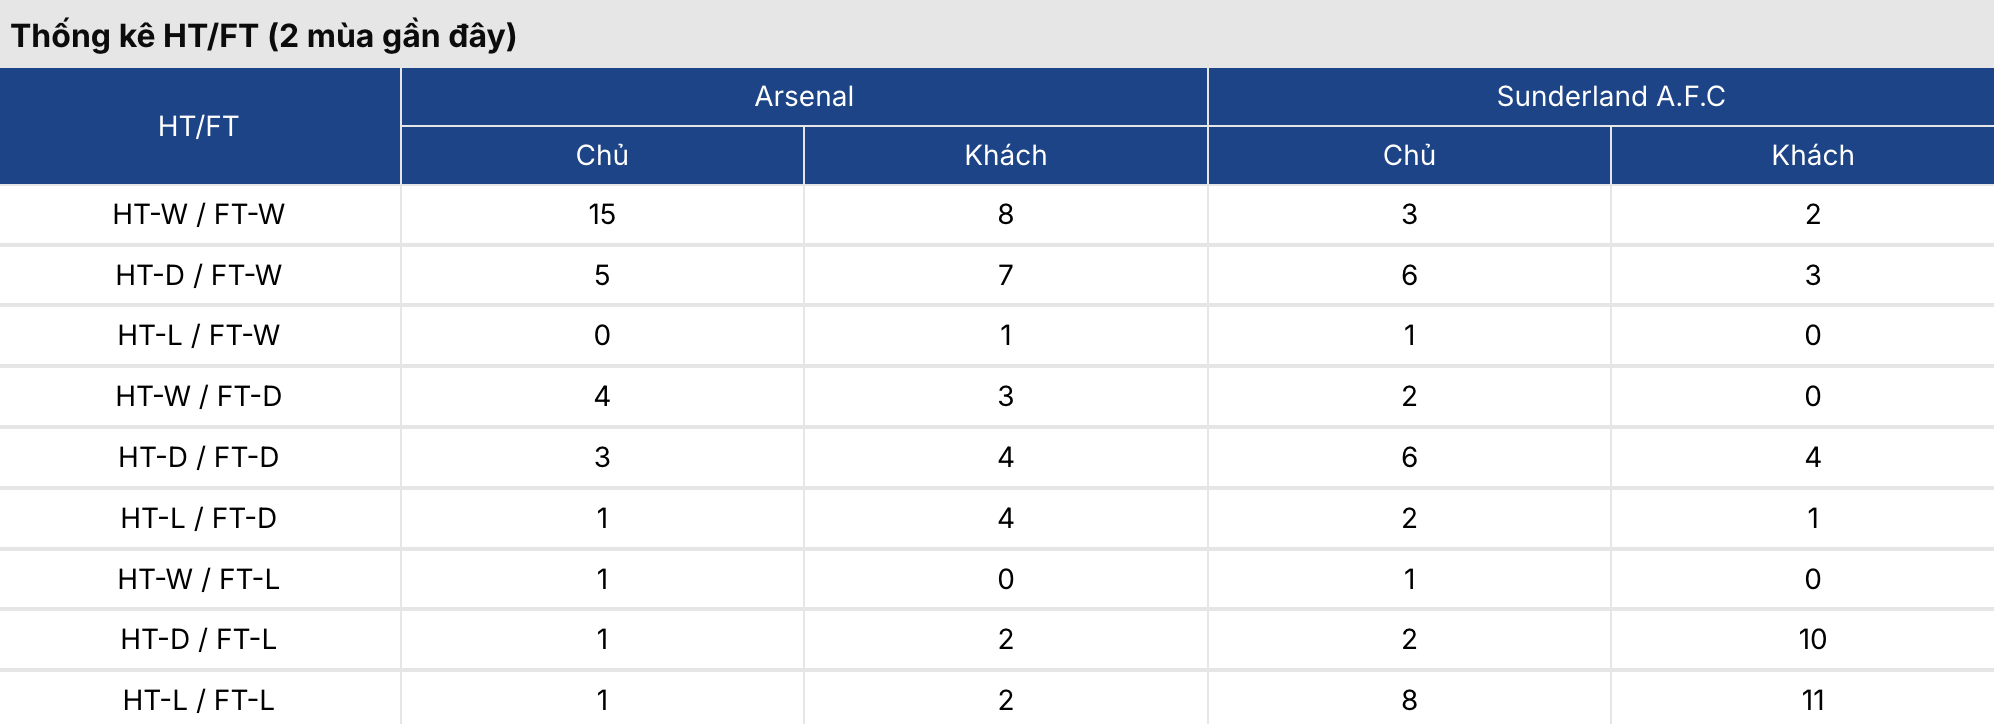Select the HT-D / FT-L row label
The width and height of the screenshot is (1994, 724).
tap(199, 639)
